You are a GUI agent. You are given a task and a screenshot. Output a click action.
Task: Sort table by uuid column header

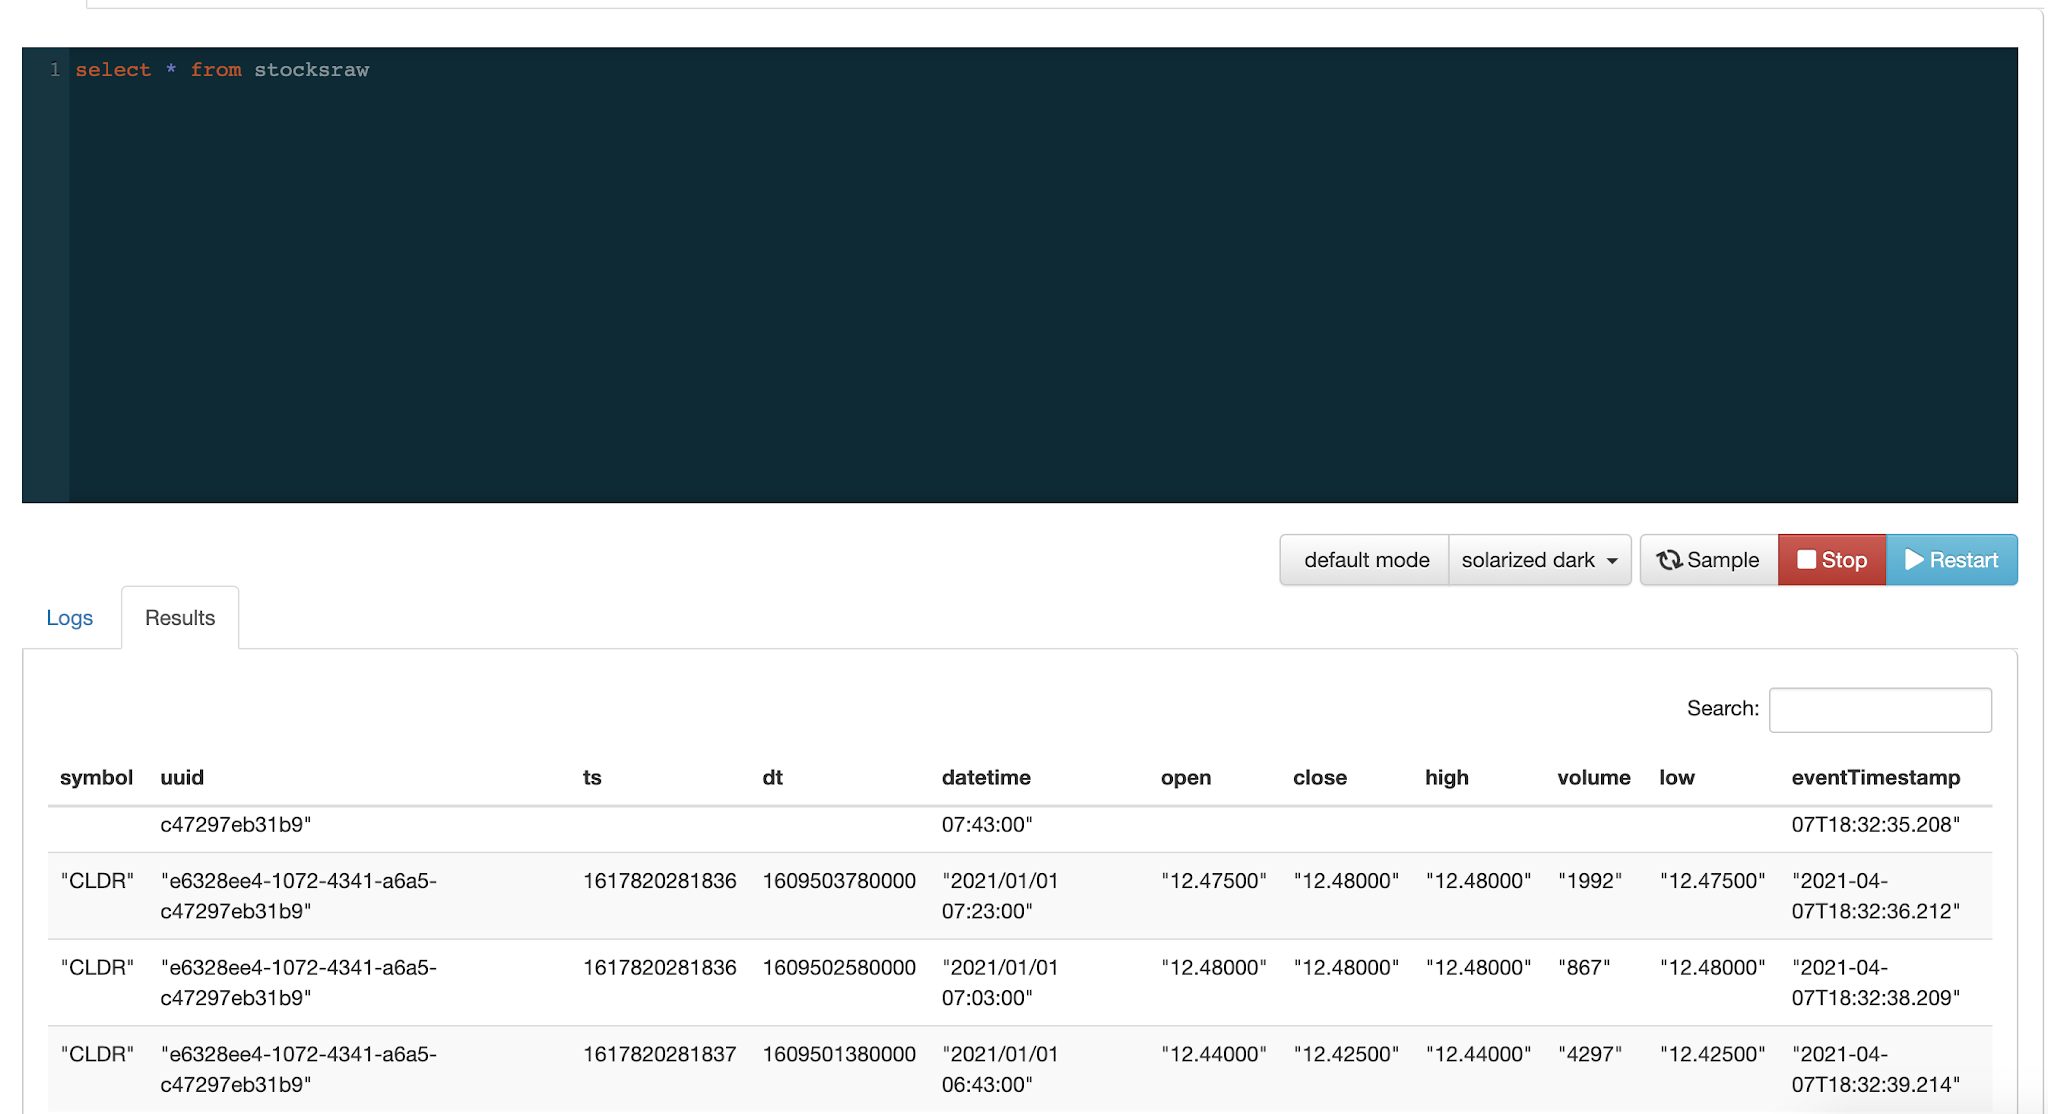(x=182, y=778)
